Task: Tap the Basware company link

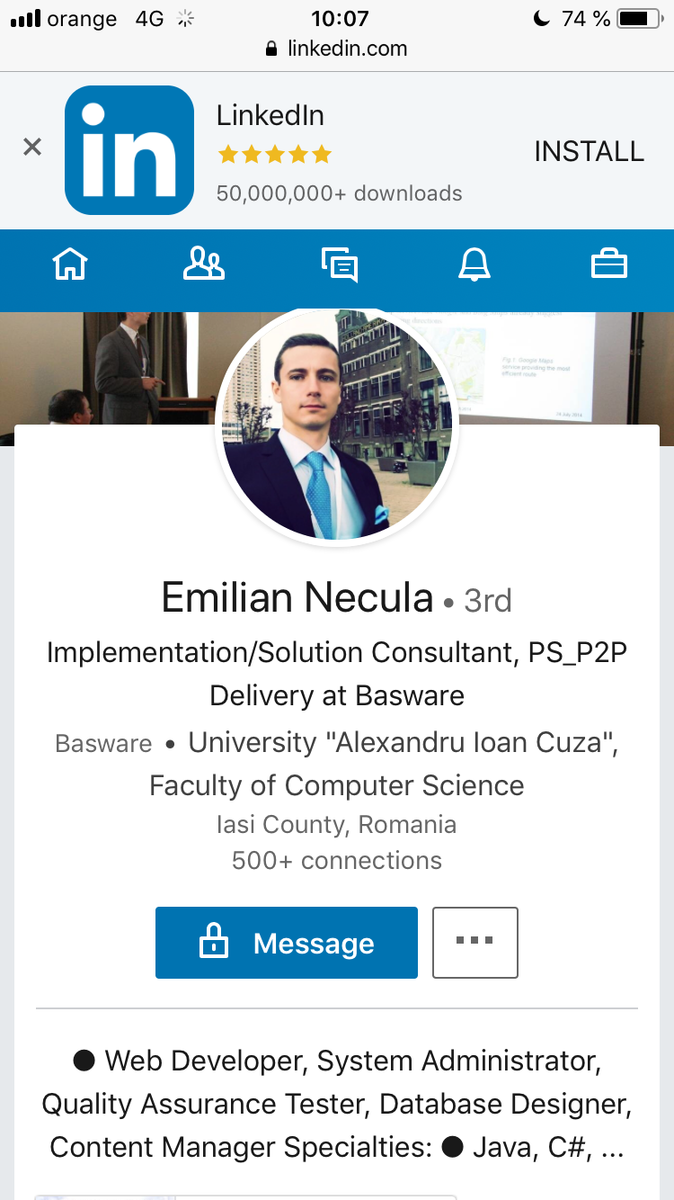Action: coord(103,743)
